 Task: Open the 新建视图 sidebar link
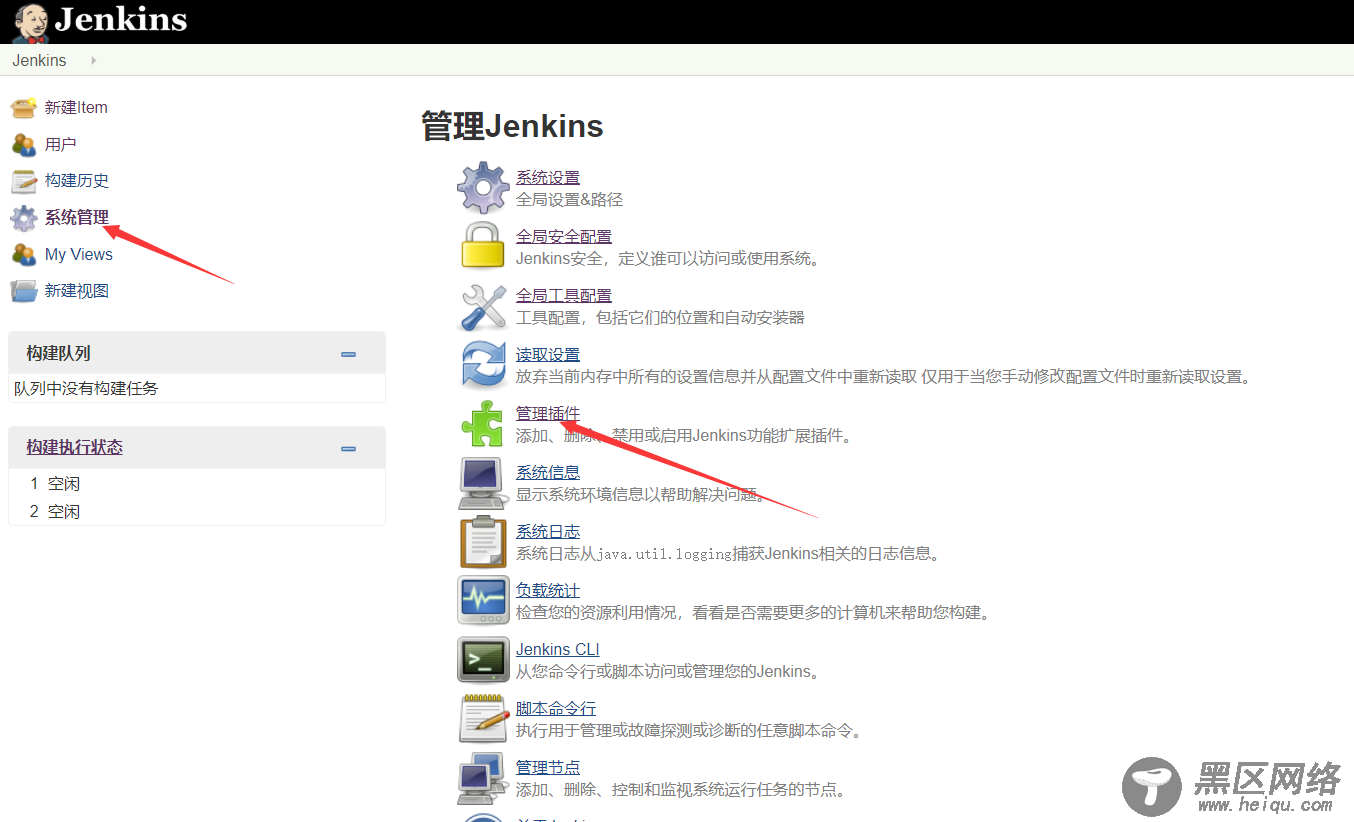coord(77,291)
